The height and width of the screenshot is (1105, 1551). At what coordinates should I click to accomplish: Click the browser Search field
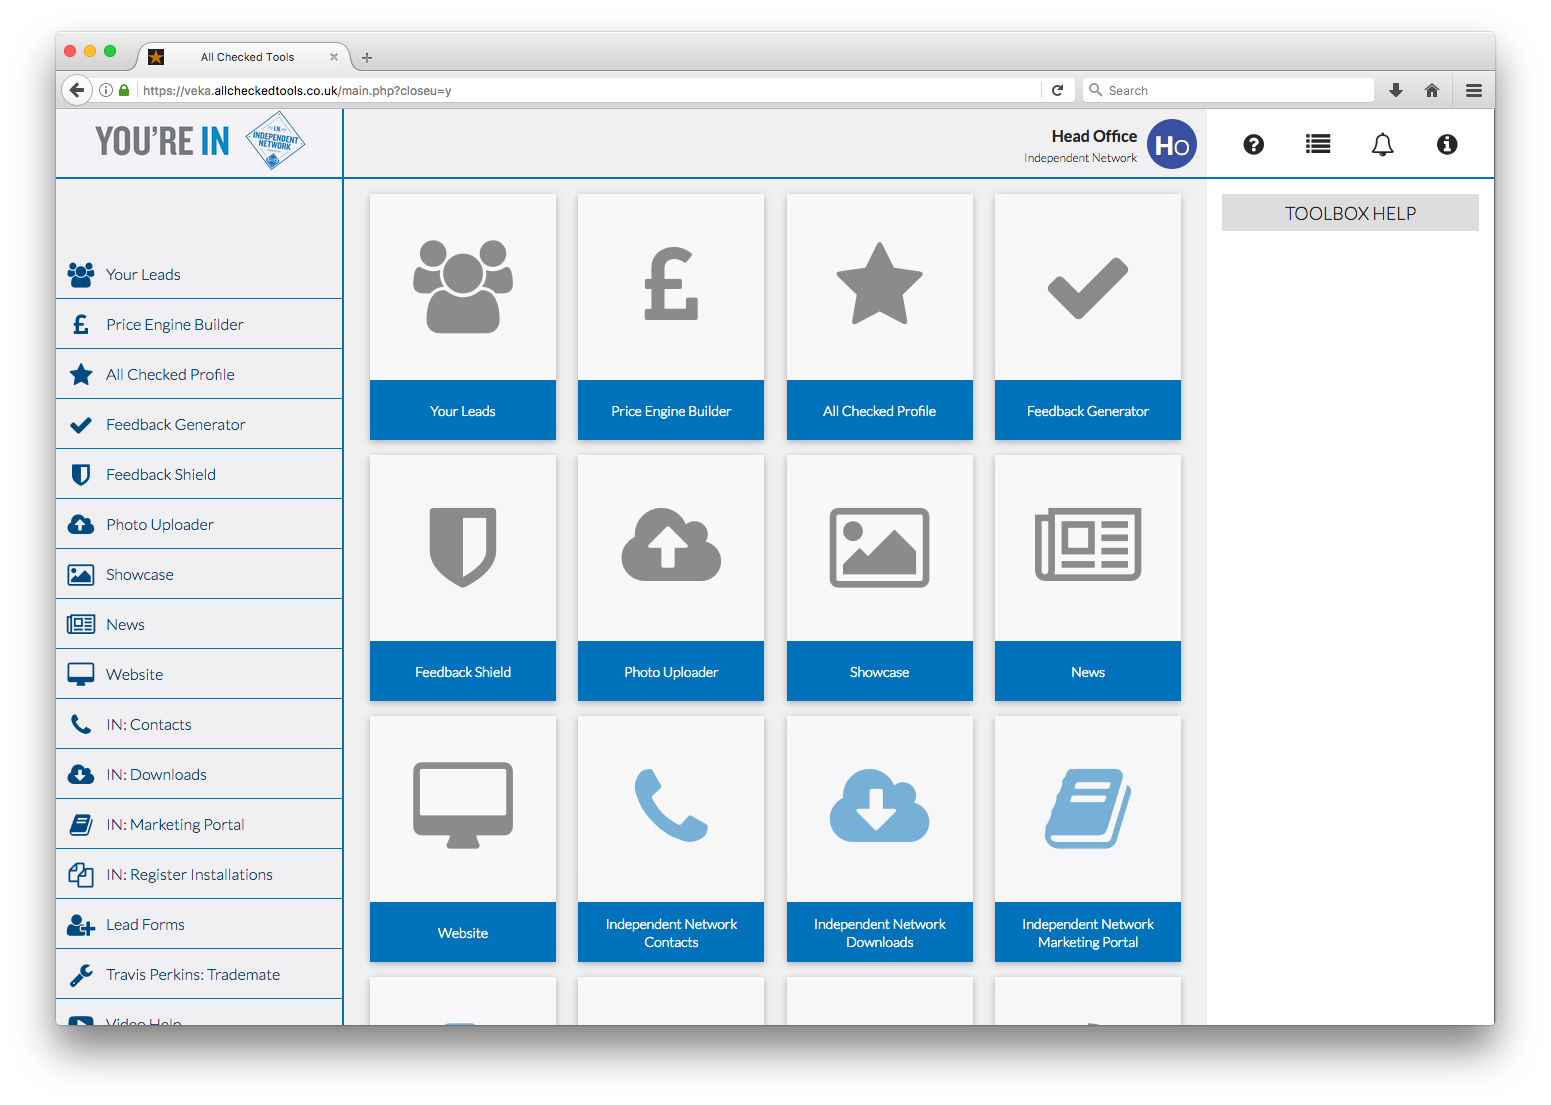tap(1230, 90)
